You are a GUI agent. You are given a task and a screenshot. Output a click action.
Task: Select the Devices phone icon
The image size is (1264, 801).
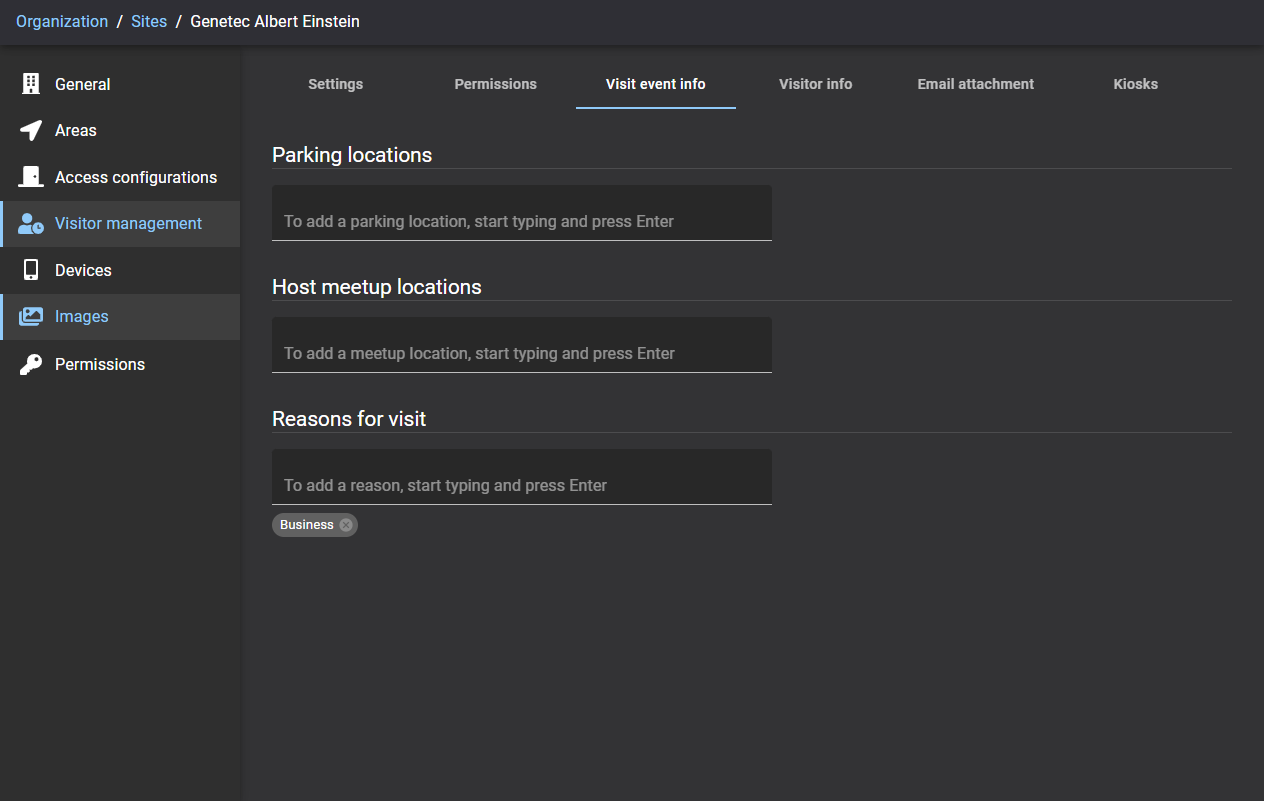point(30,270)
